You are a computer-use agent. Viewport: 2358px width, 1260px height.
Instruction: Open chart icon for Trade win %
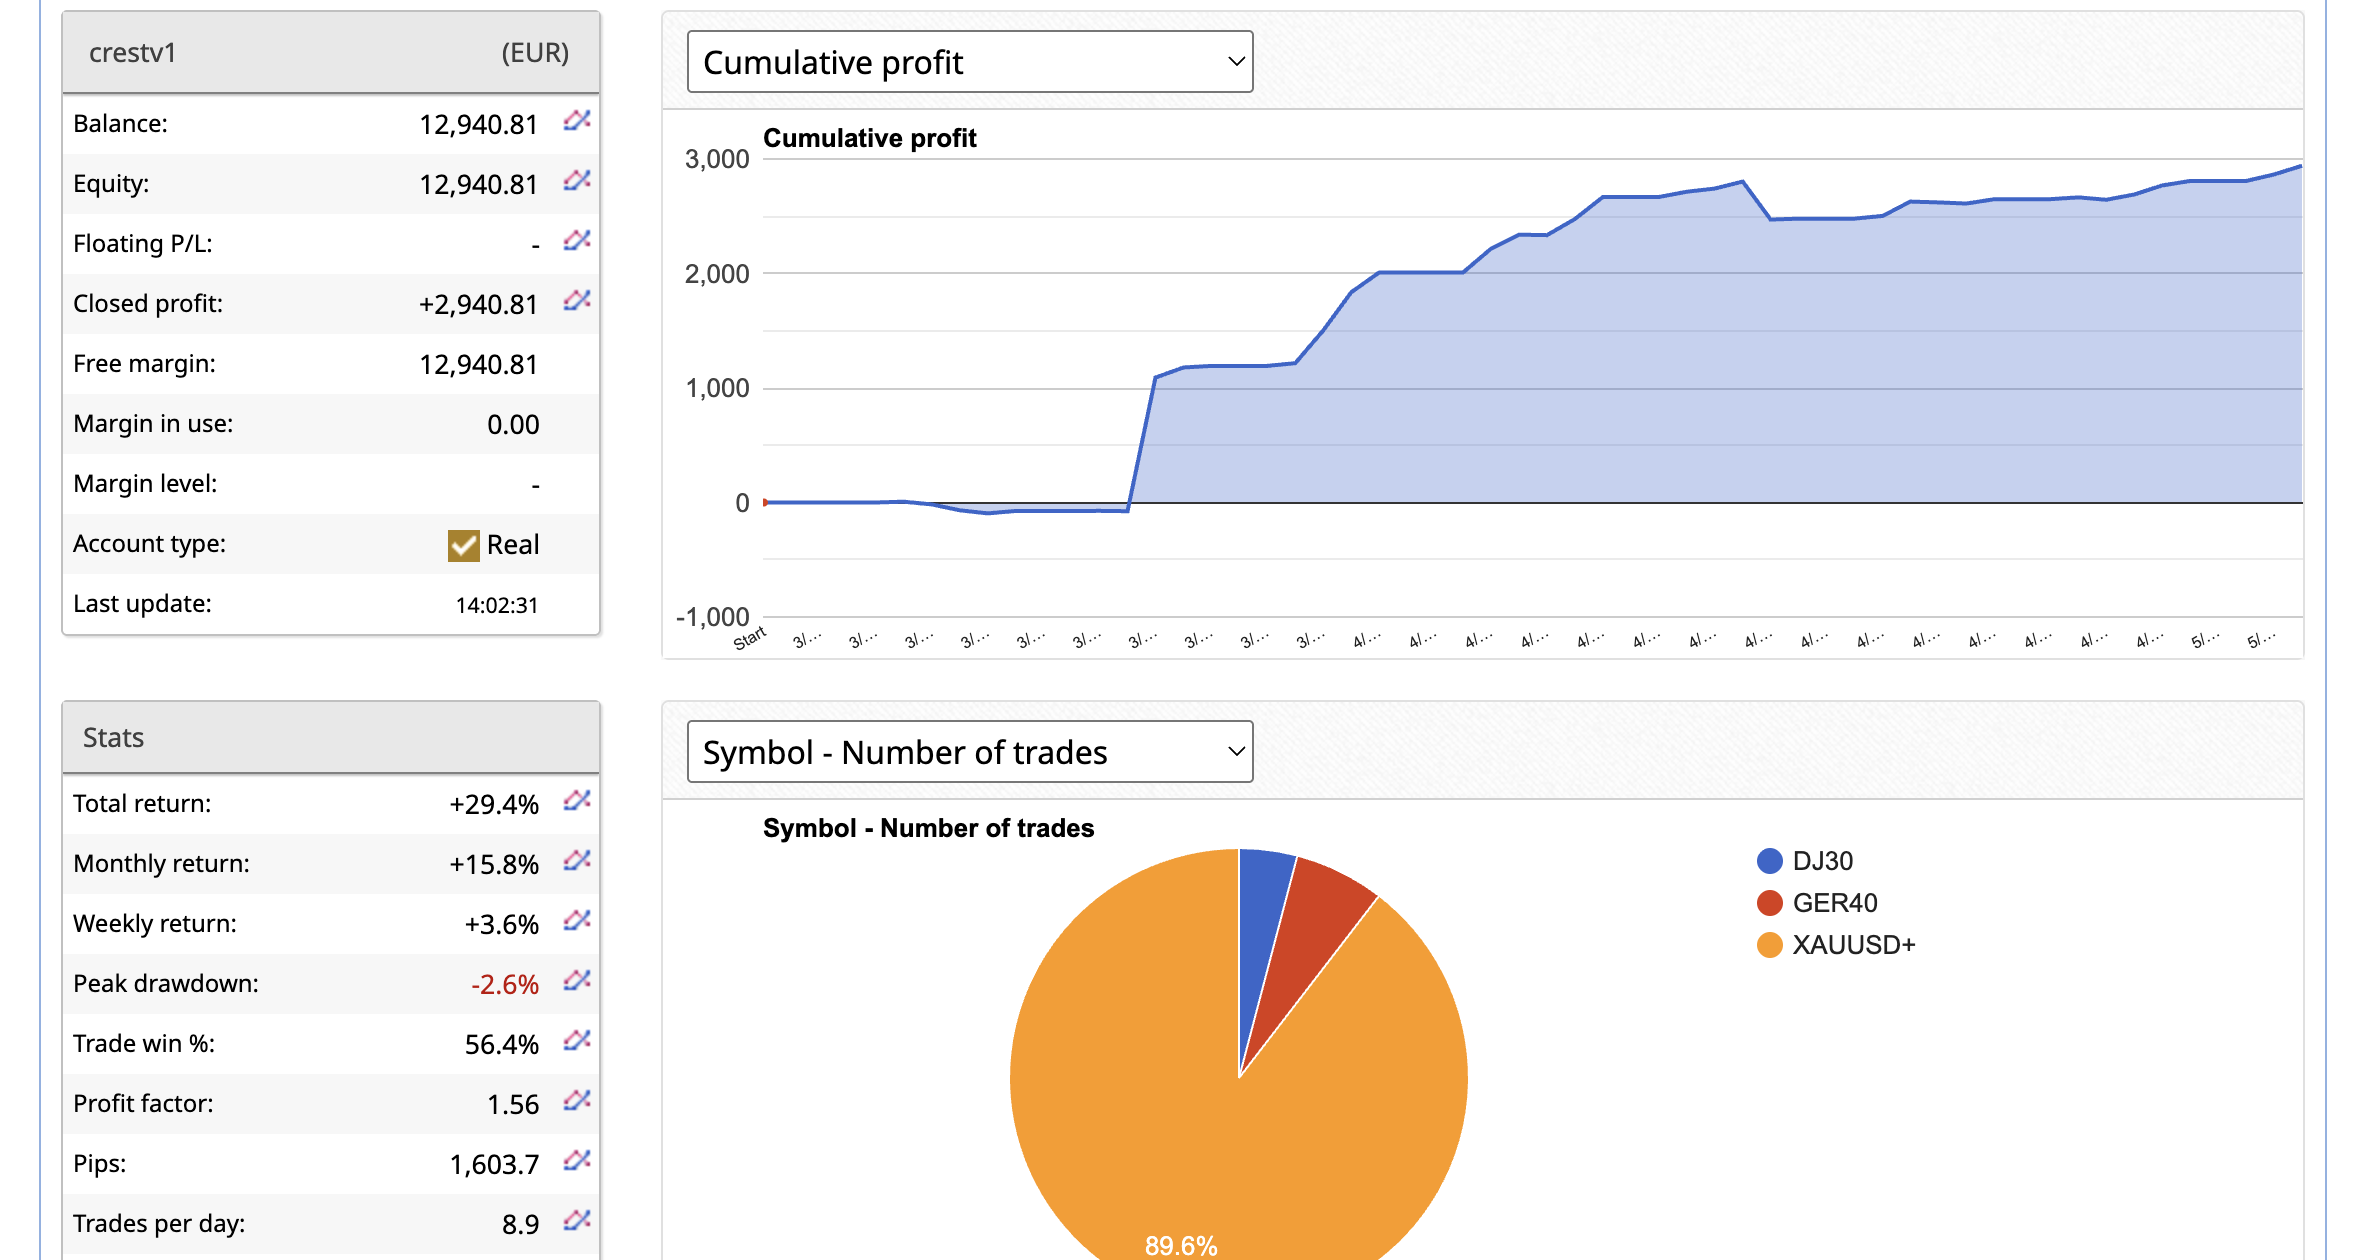pyautogui.click(x=577, y=1041)
